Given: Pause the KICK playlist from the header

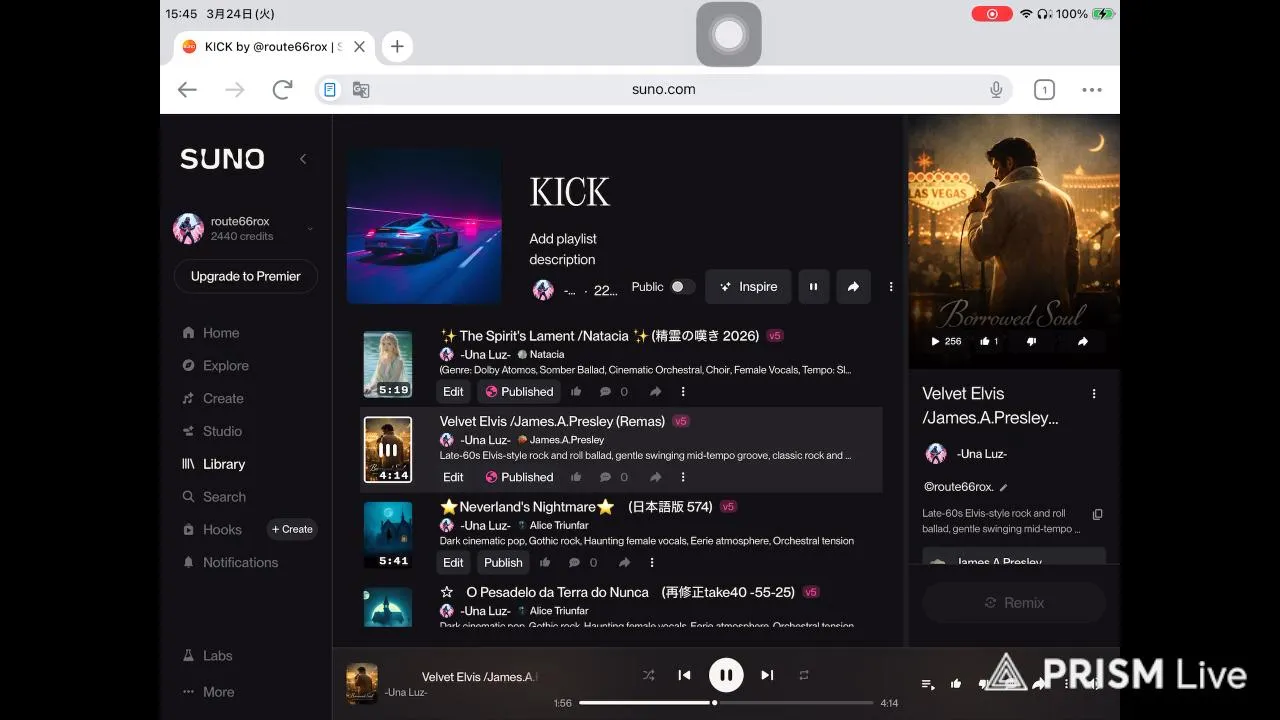Looking at the screenshot, I should tap(813, 287).
